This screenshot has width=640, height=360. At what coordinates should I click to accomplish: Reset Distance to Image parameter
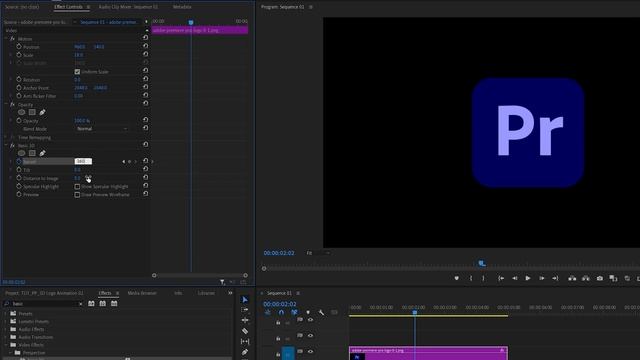click(x=145, y=177)
